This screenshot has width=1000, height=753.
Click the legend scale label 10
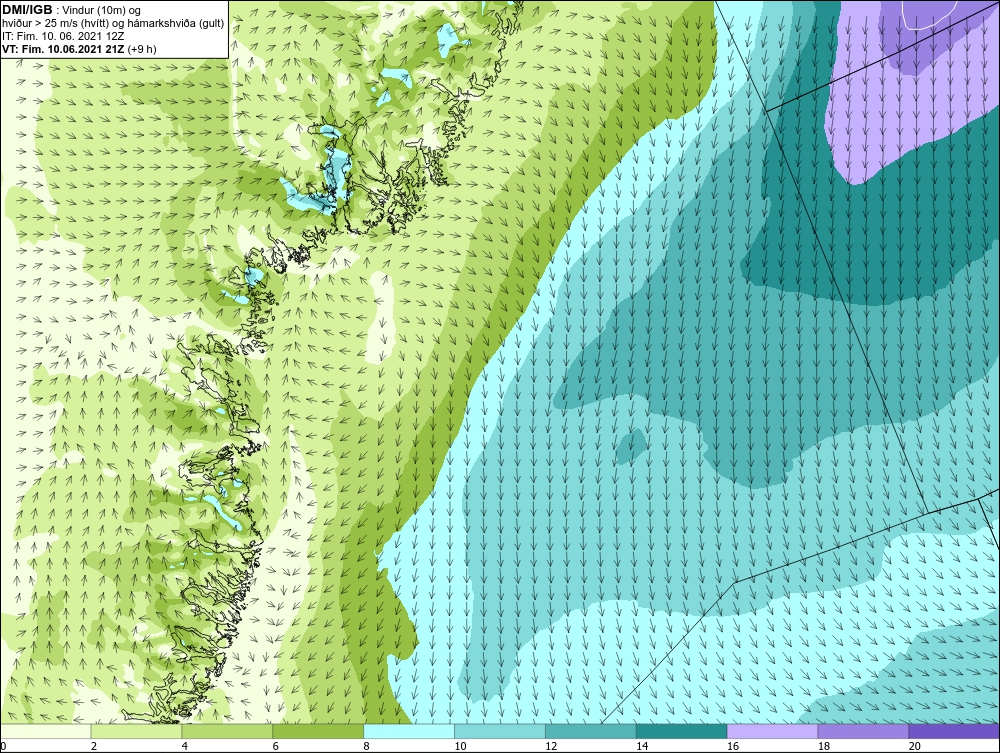point(460,746)
